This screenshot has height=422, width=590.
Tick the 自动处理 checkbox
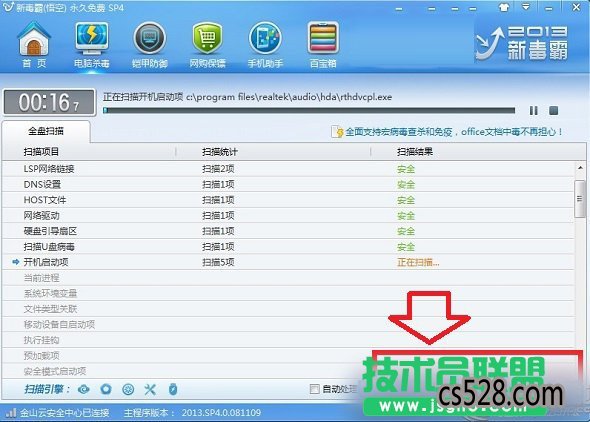[x=315, y=389]
